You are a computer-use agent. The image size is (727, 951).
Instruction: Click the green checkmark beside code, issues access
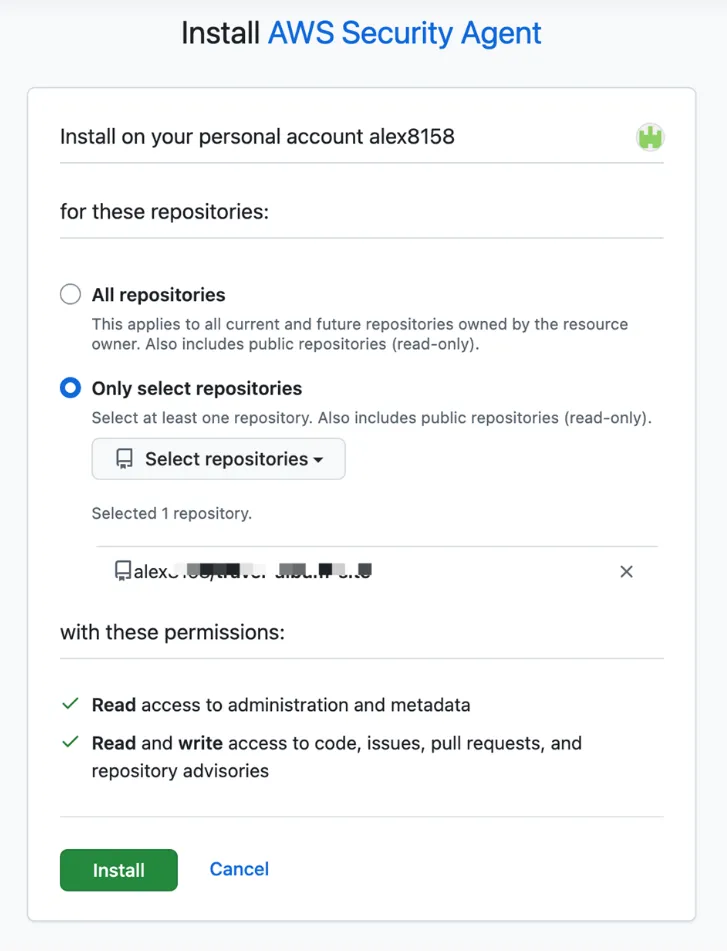click(70, 742)
